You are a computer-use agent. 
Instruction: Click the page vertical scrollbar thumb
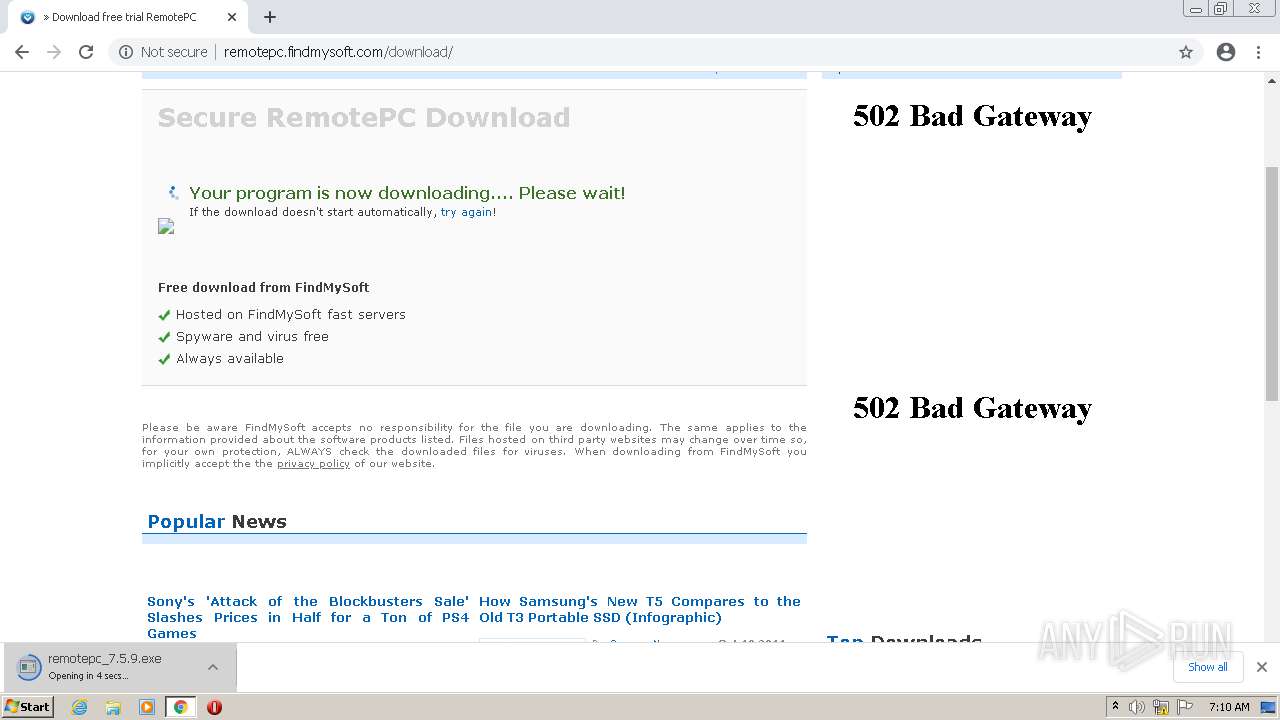pos(1272,284)
